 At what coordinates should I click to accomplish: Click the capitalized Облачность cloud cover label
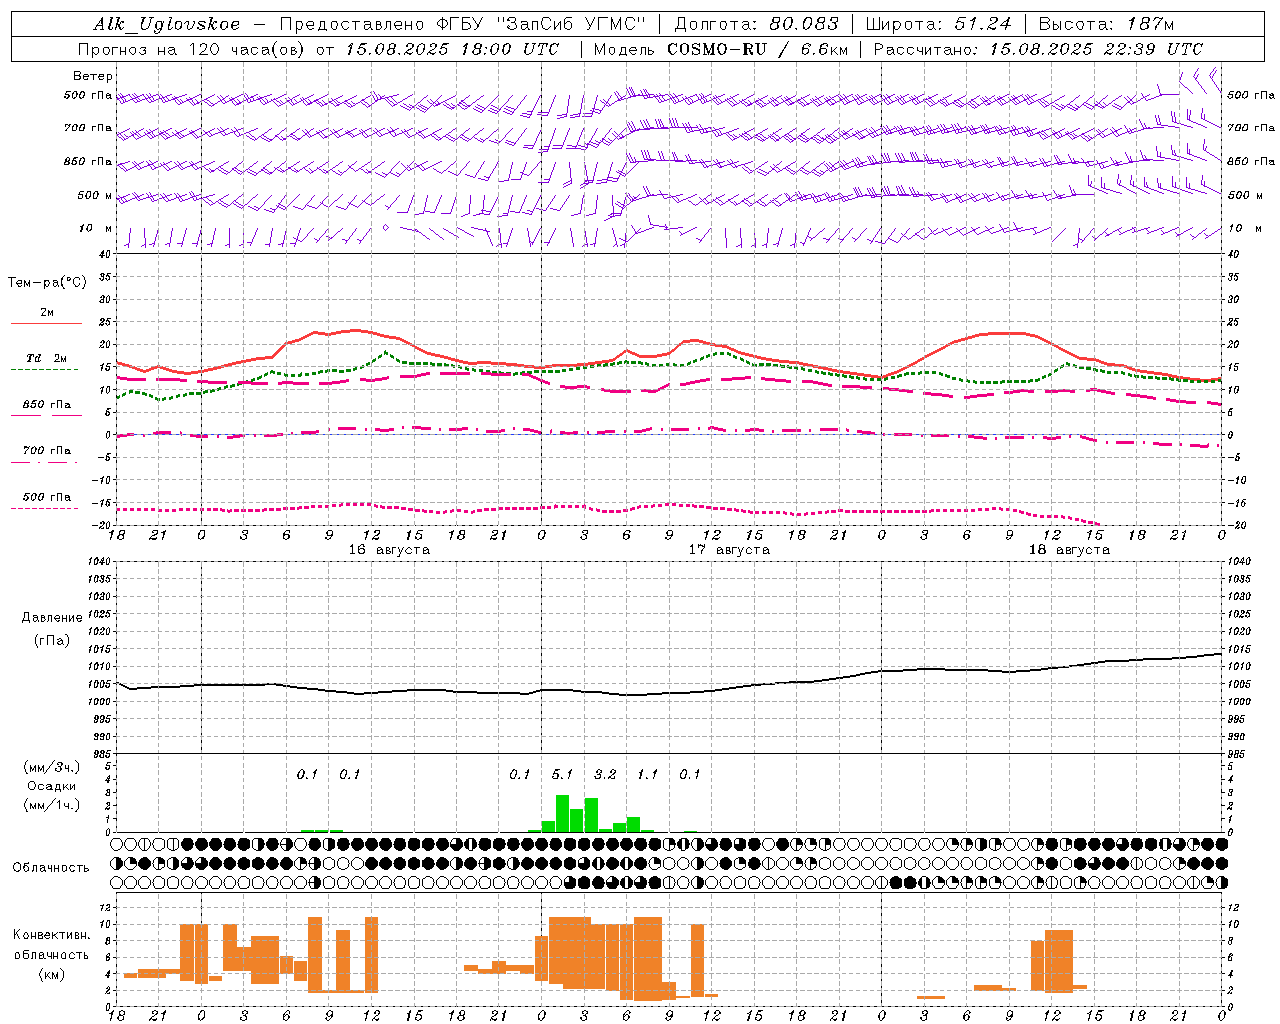point(51,867)
